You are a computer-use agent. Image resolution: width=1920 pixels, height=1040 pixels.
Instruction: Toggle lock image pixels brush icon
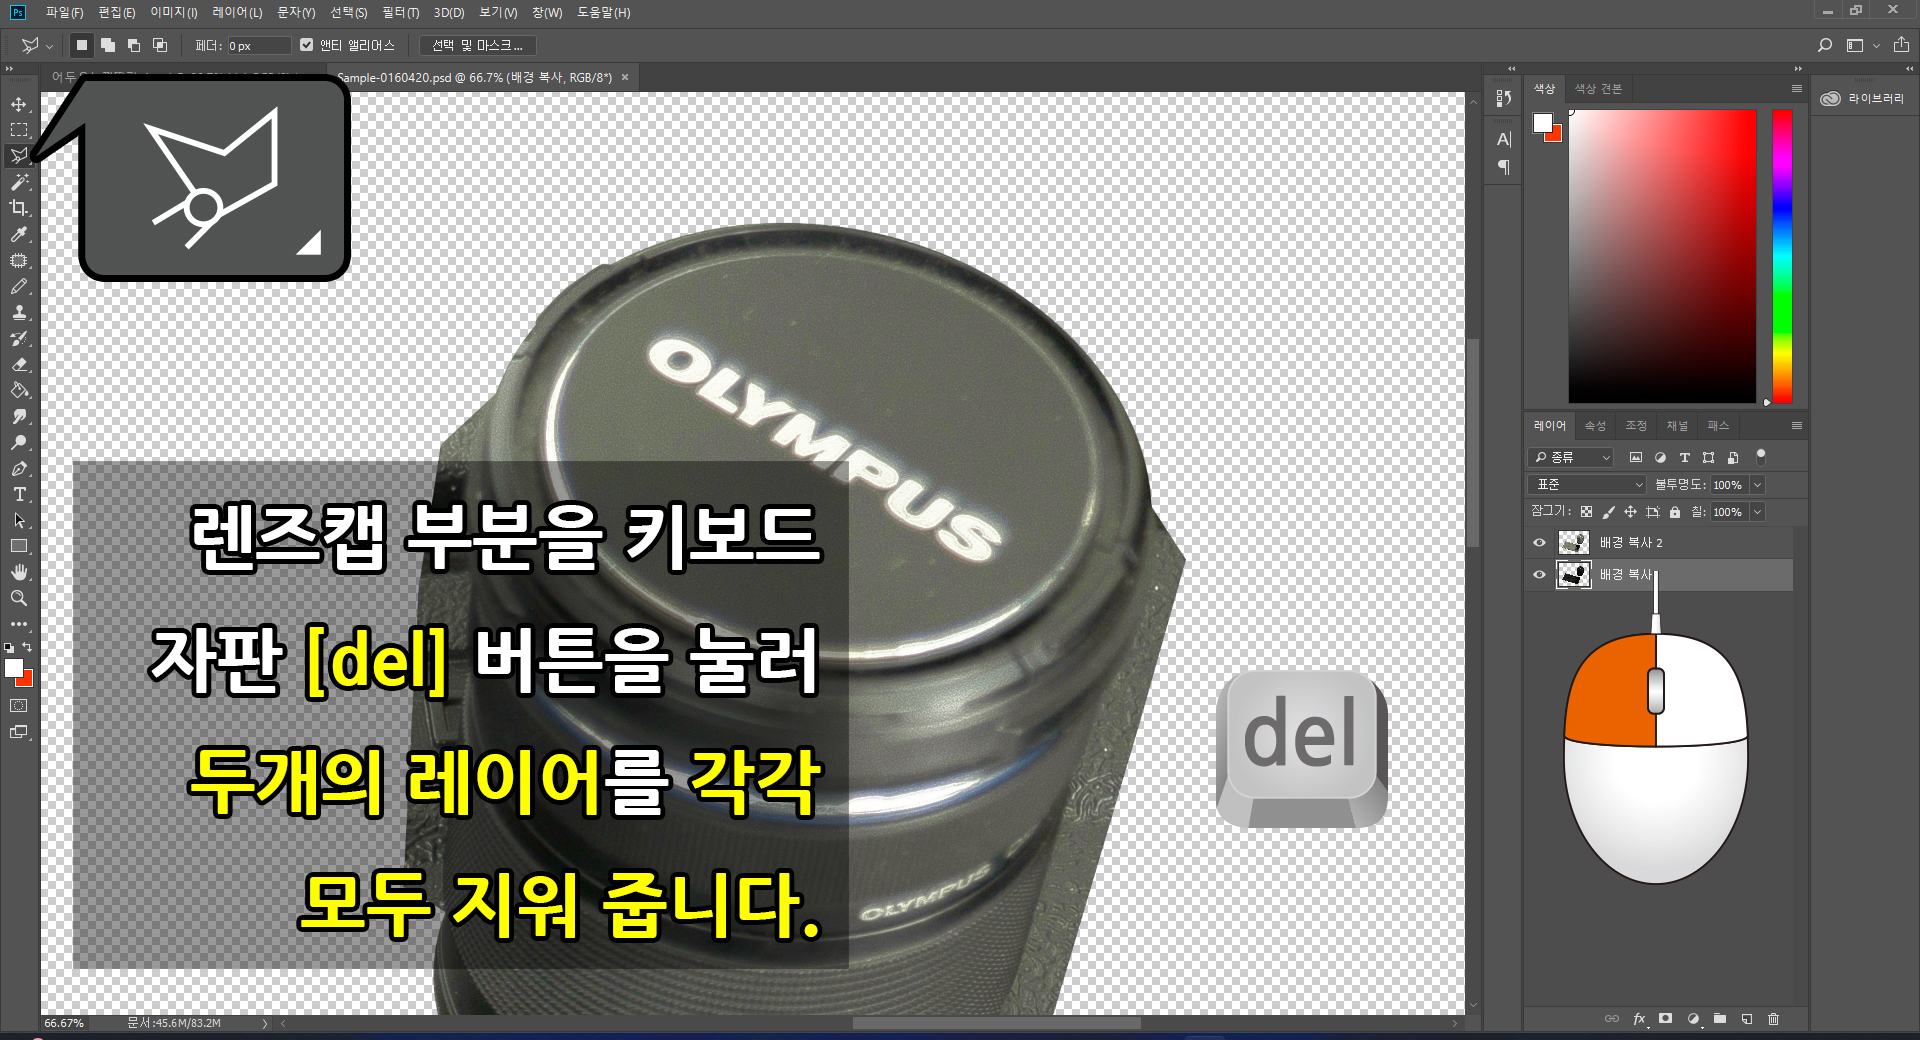point(1608,512)
